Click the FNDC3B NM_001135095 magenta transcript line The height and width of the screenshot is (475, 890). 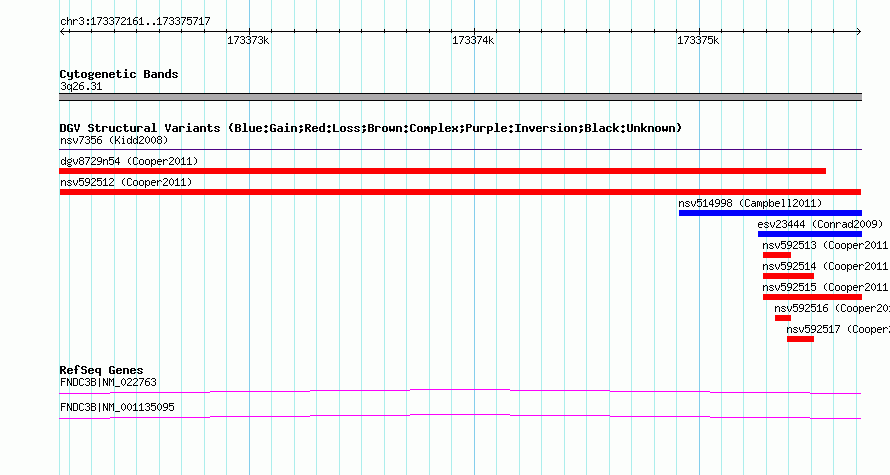[460, 417]
